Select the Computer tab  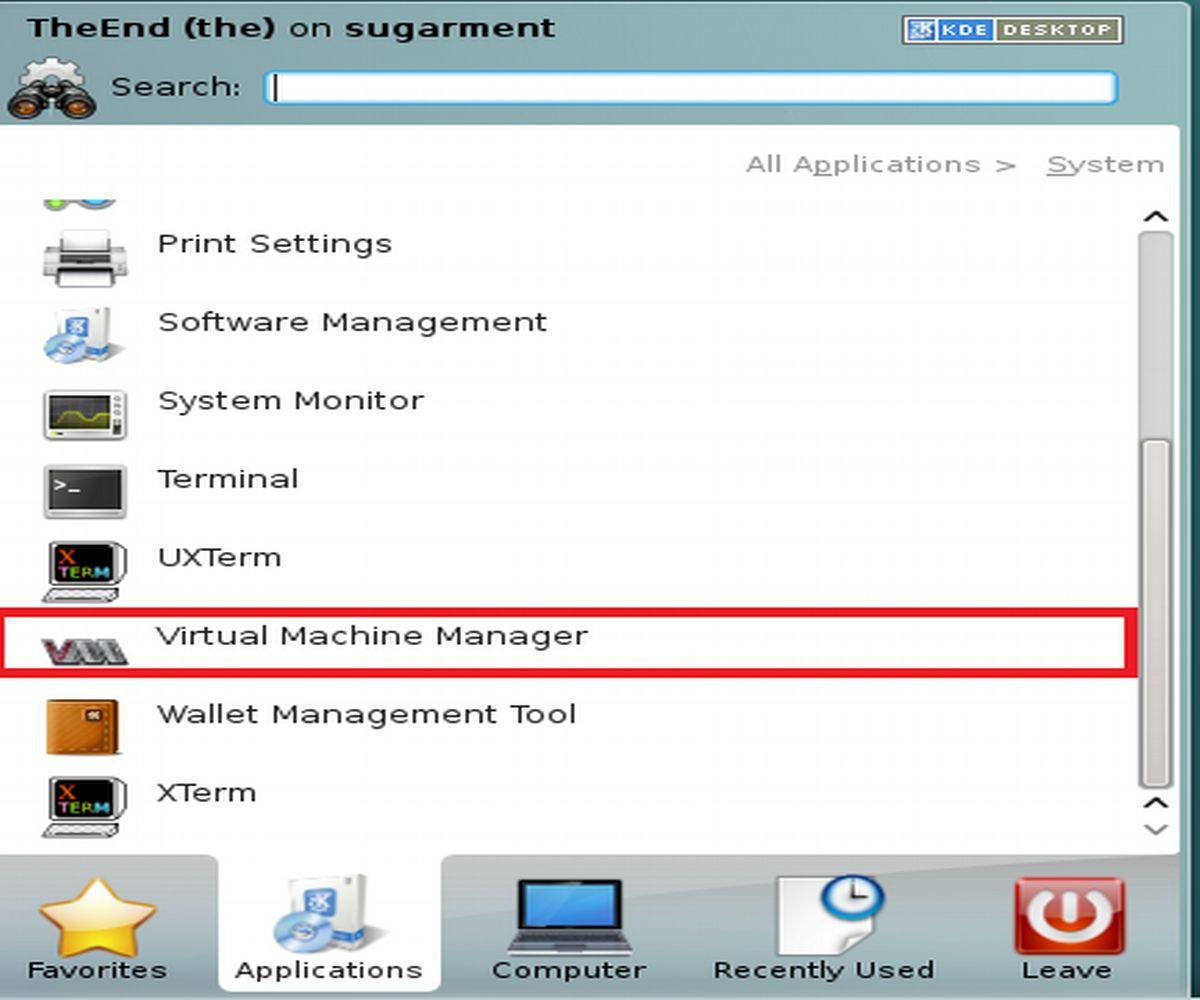point(568,929)
